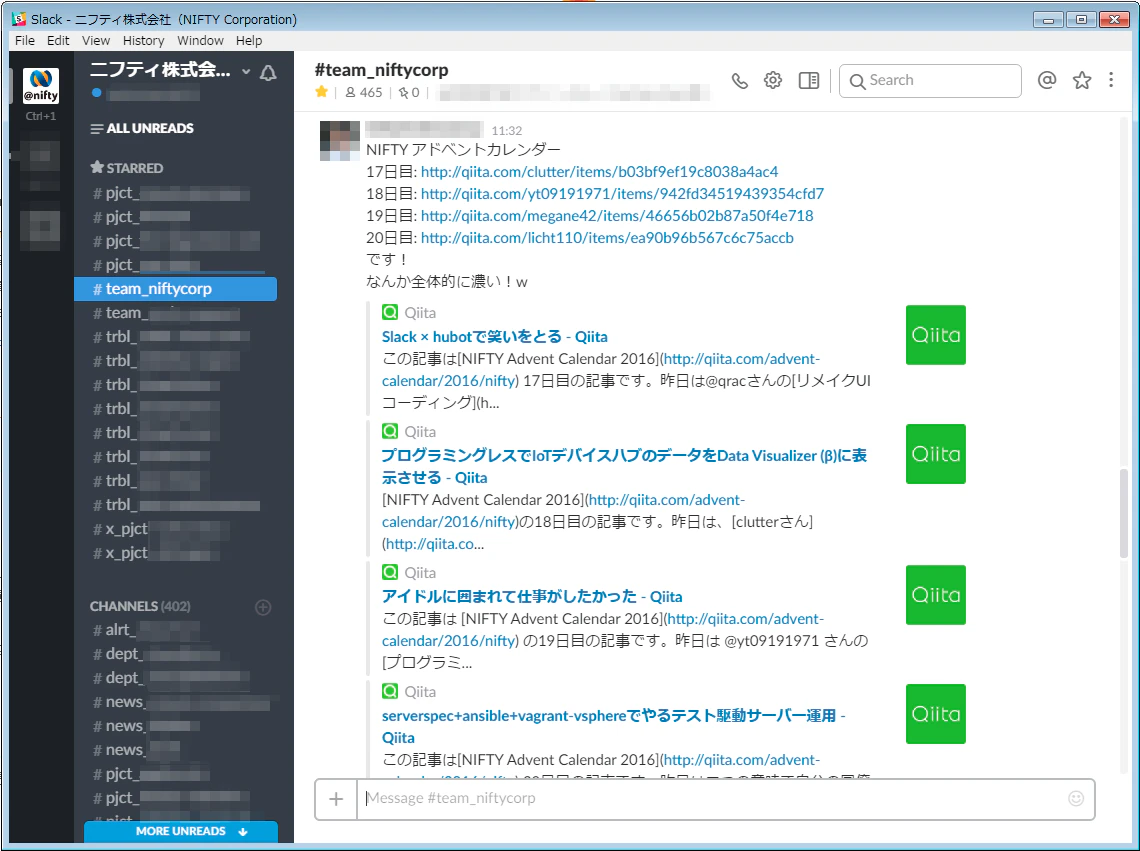Open 'serverspec+ansible+vagrant-vsphere' article title
Image resolution: width=1140 pixels, height=851 pixels.
614,727
